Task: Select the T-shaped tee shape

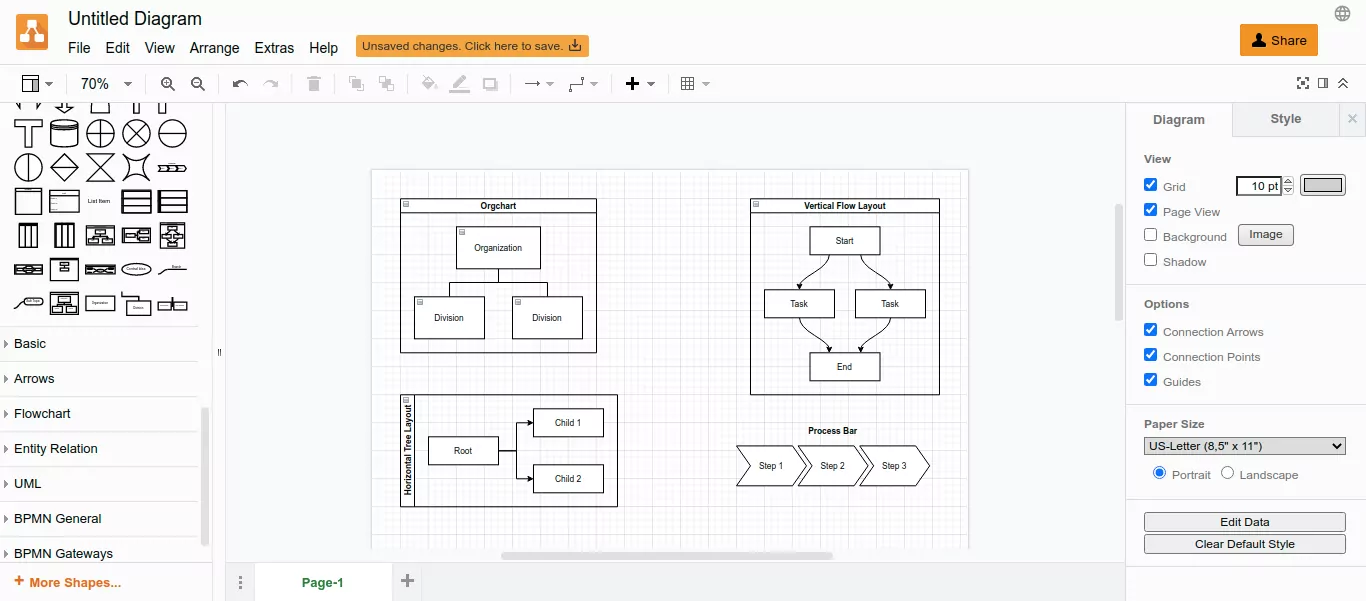Action: [x=28, y=133]
